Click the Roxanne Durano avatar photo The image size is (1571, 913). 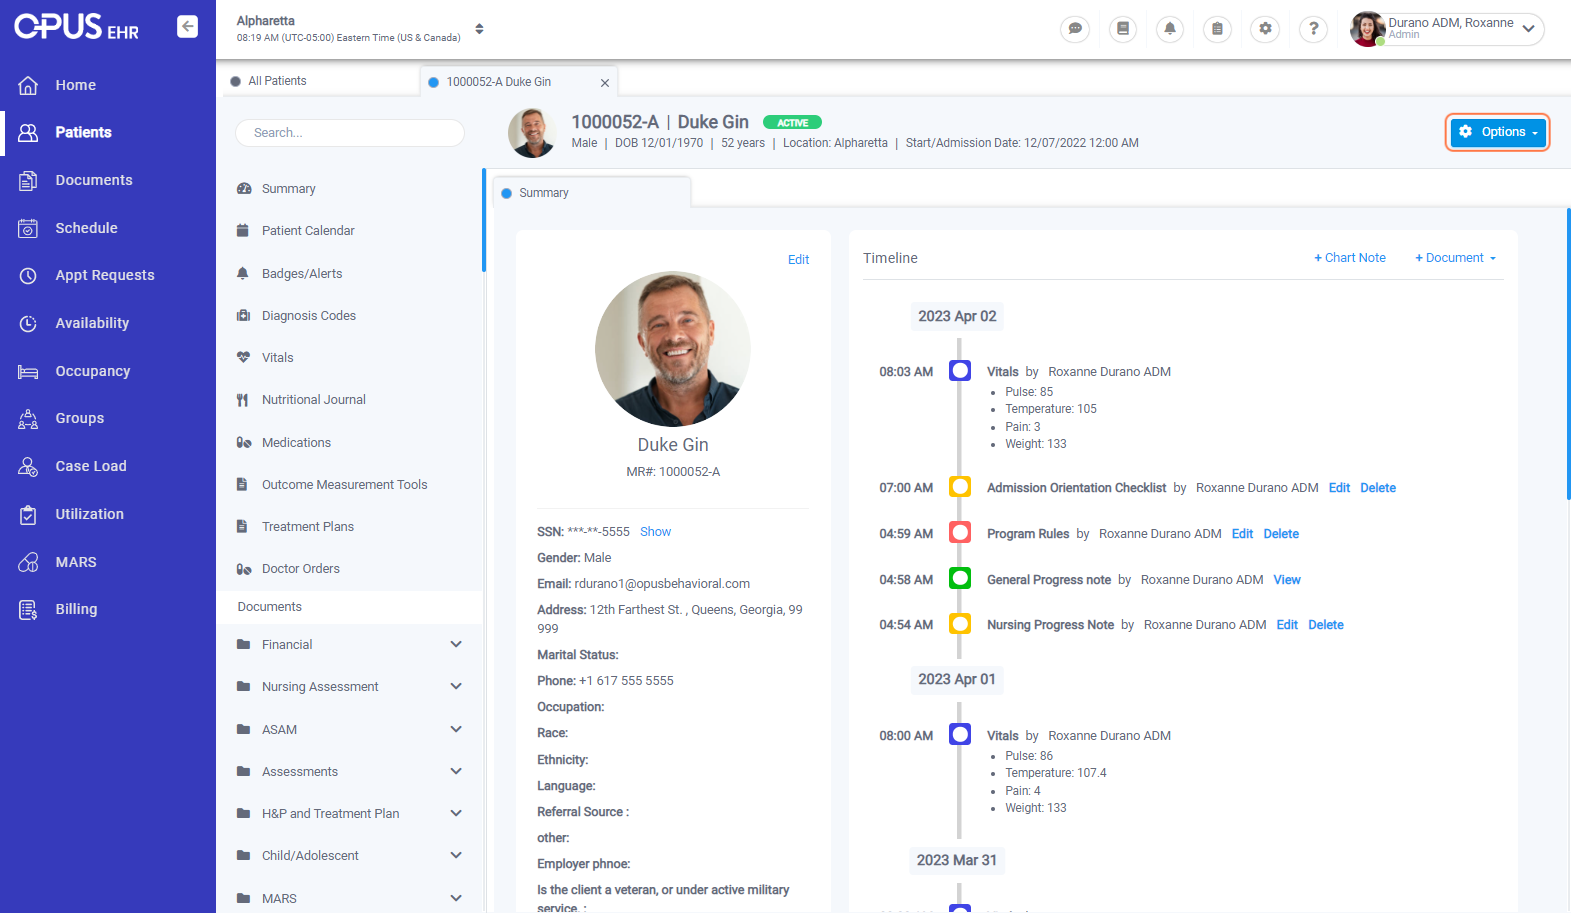[1367, 29]
